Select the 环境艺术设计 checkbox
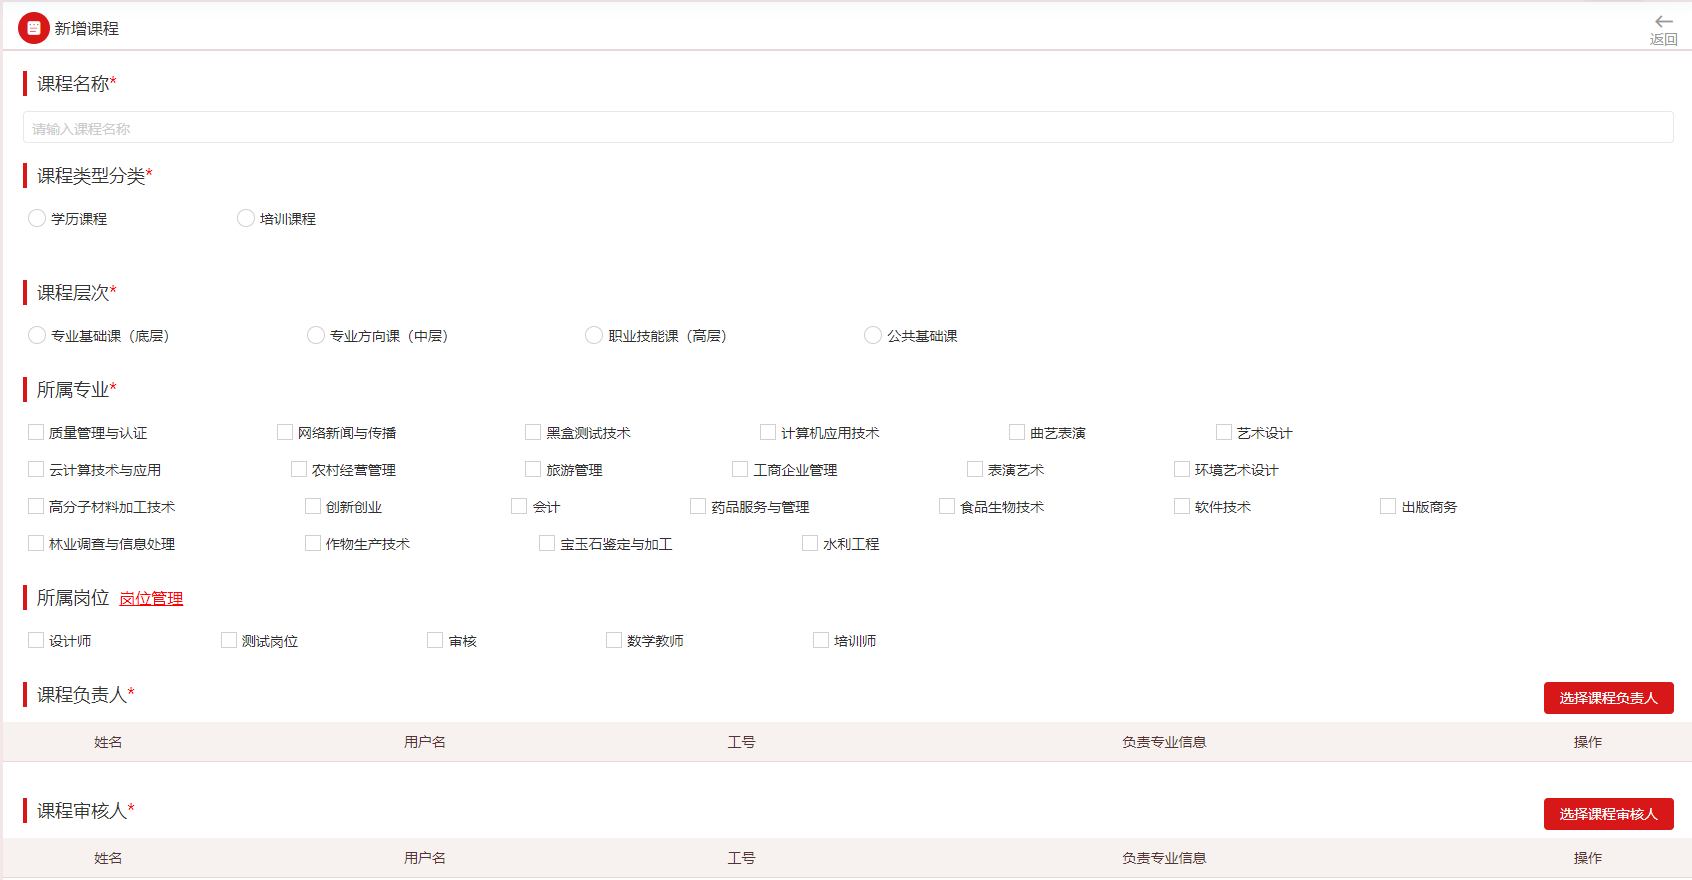This screenshot has width=1692, height=880. click(1182, 469)
